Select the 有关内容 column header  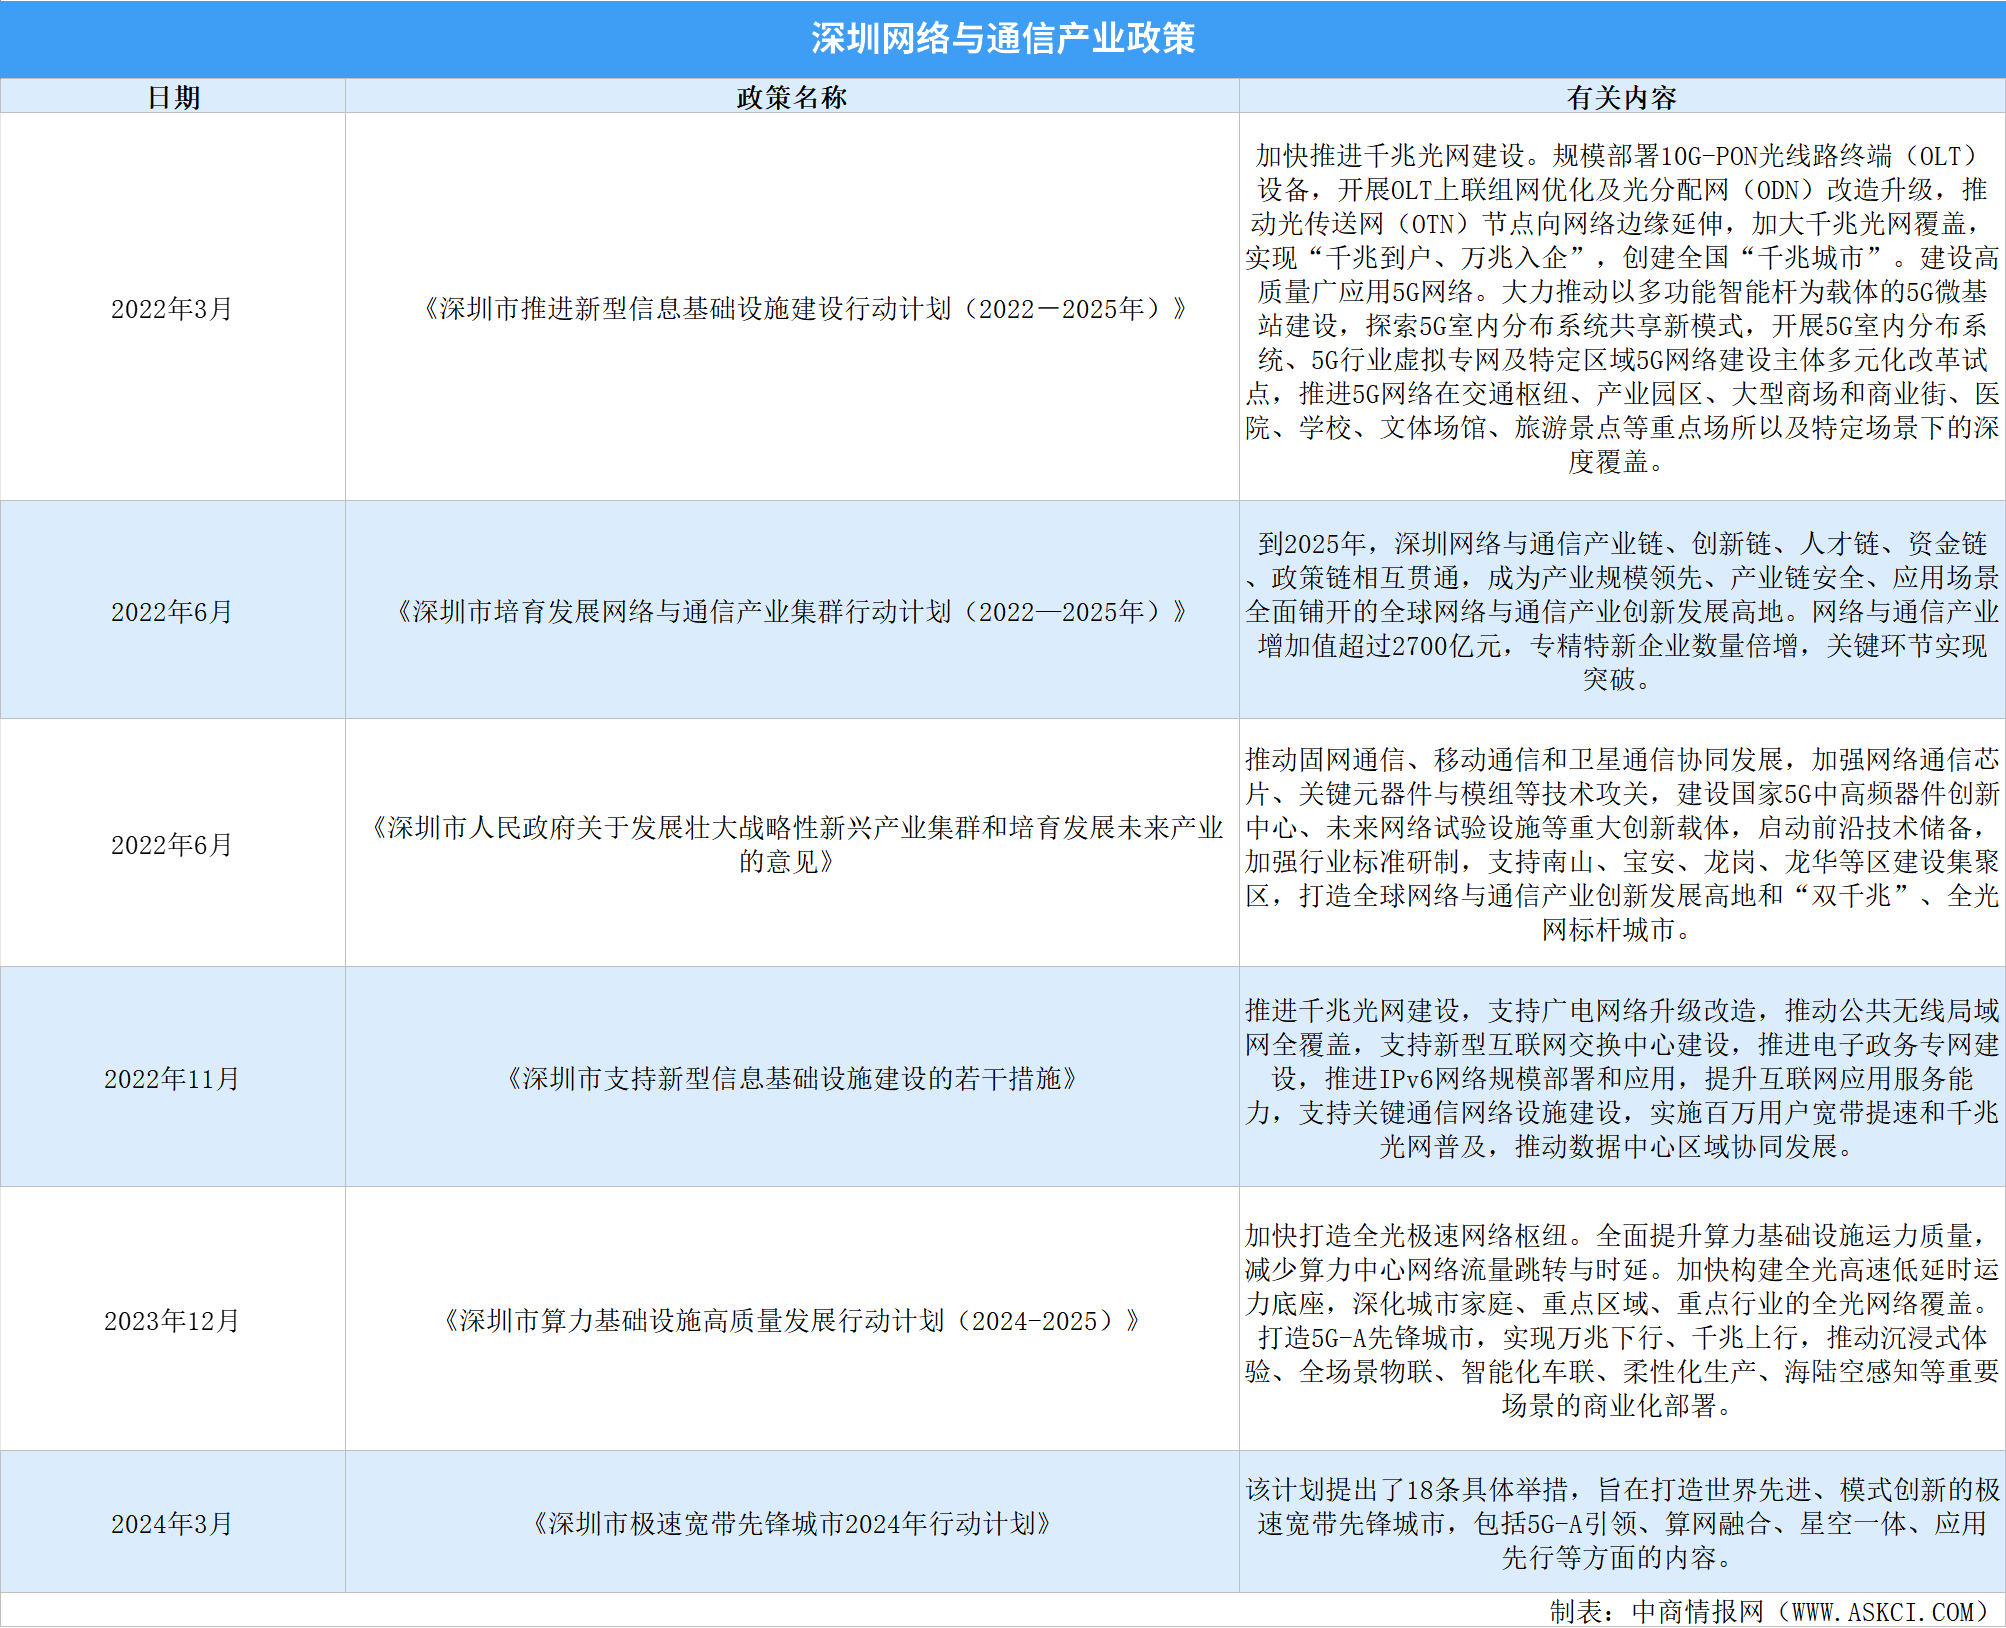(1622, 97)
